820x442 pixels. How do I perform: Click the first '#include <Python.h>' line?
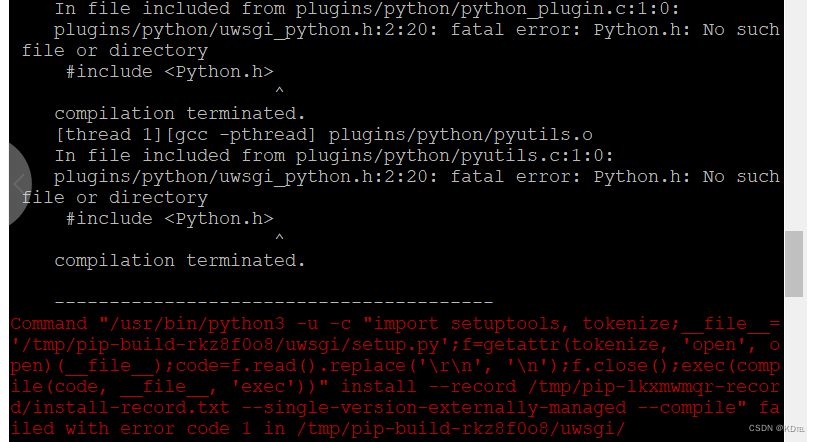pyautogui.click(x=169, y=72)
